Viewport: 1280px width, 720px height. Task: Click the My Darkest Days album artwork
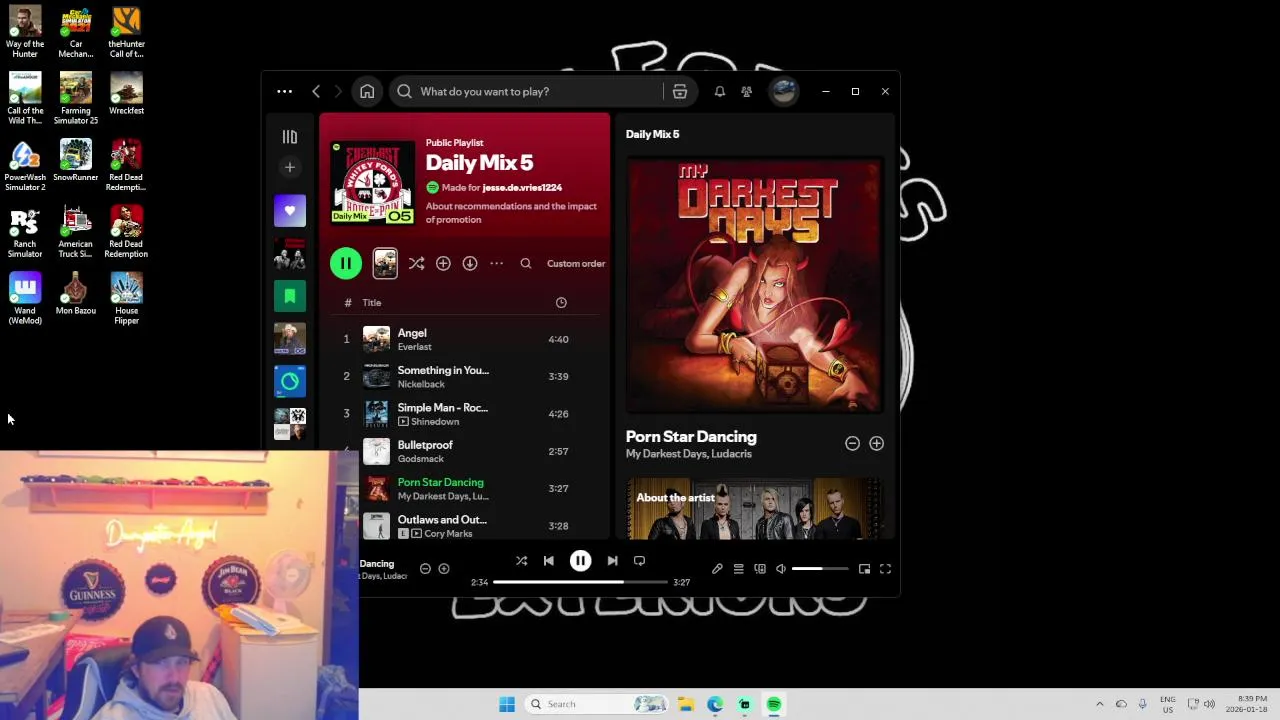point(753,285)
